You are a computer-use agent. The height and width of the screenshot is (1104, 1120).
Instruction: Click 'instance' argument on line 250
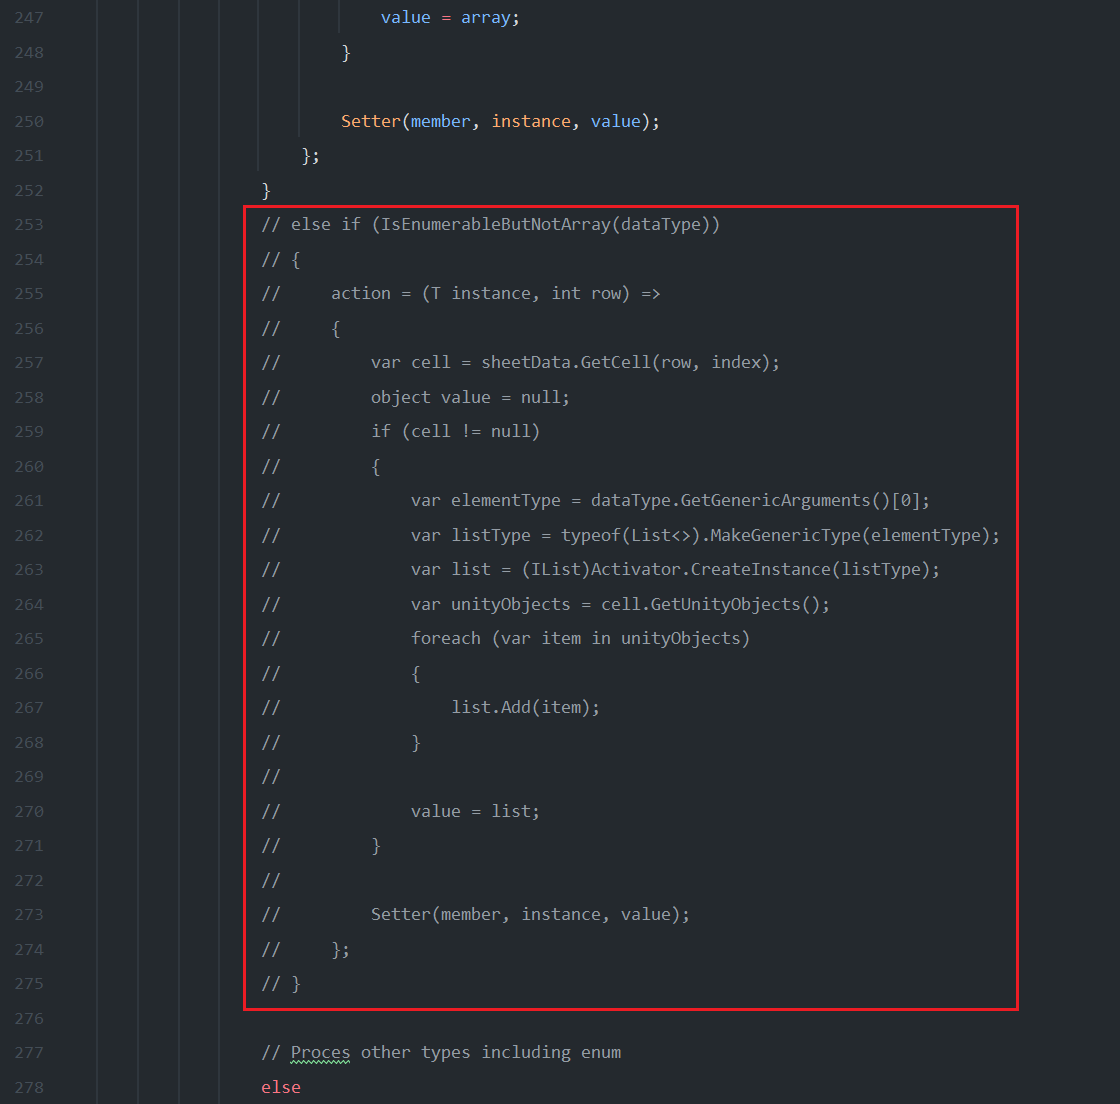click(x=531, y=121)
